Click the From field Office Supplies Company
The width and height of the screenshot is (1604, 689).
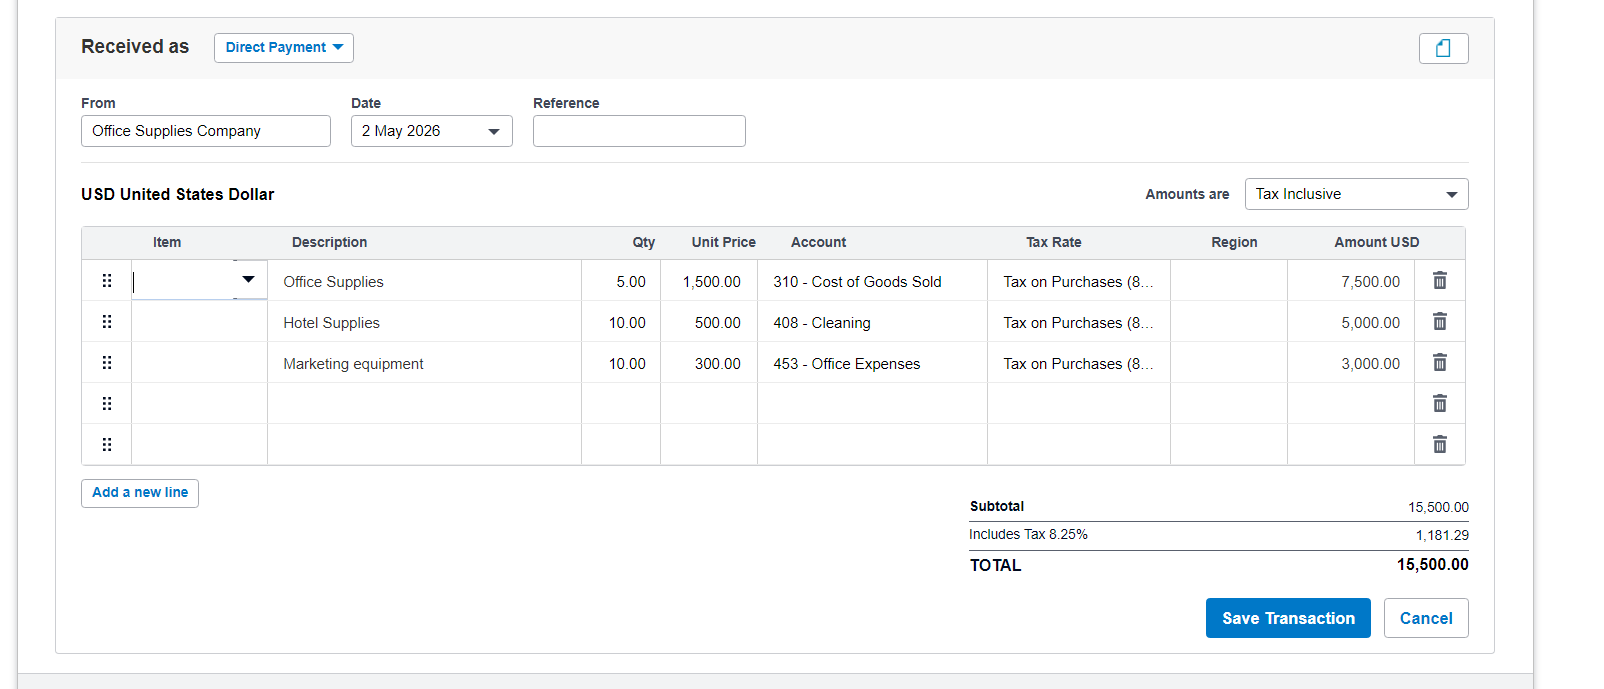(x=206, y=131)
